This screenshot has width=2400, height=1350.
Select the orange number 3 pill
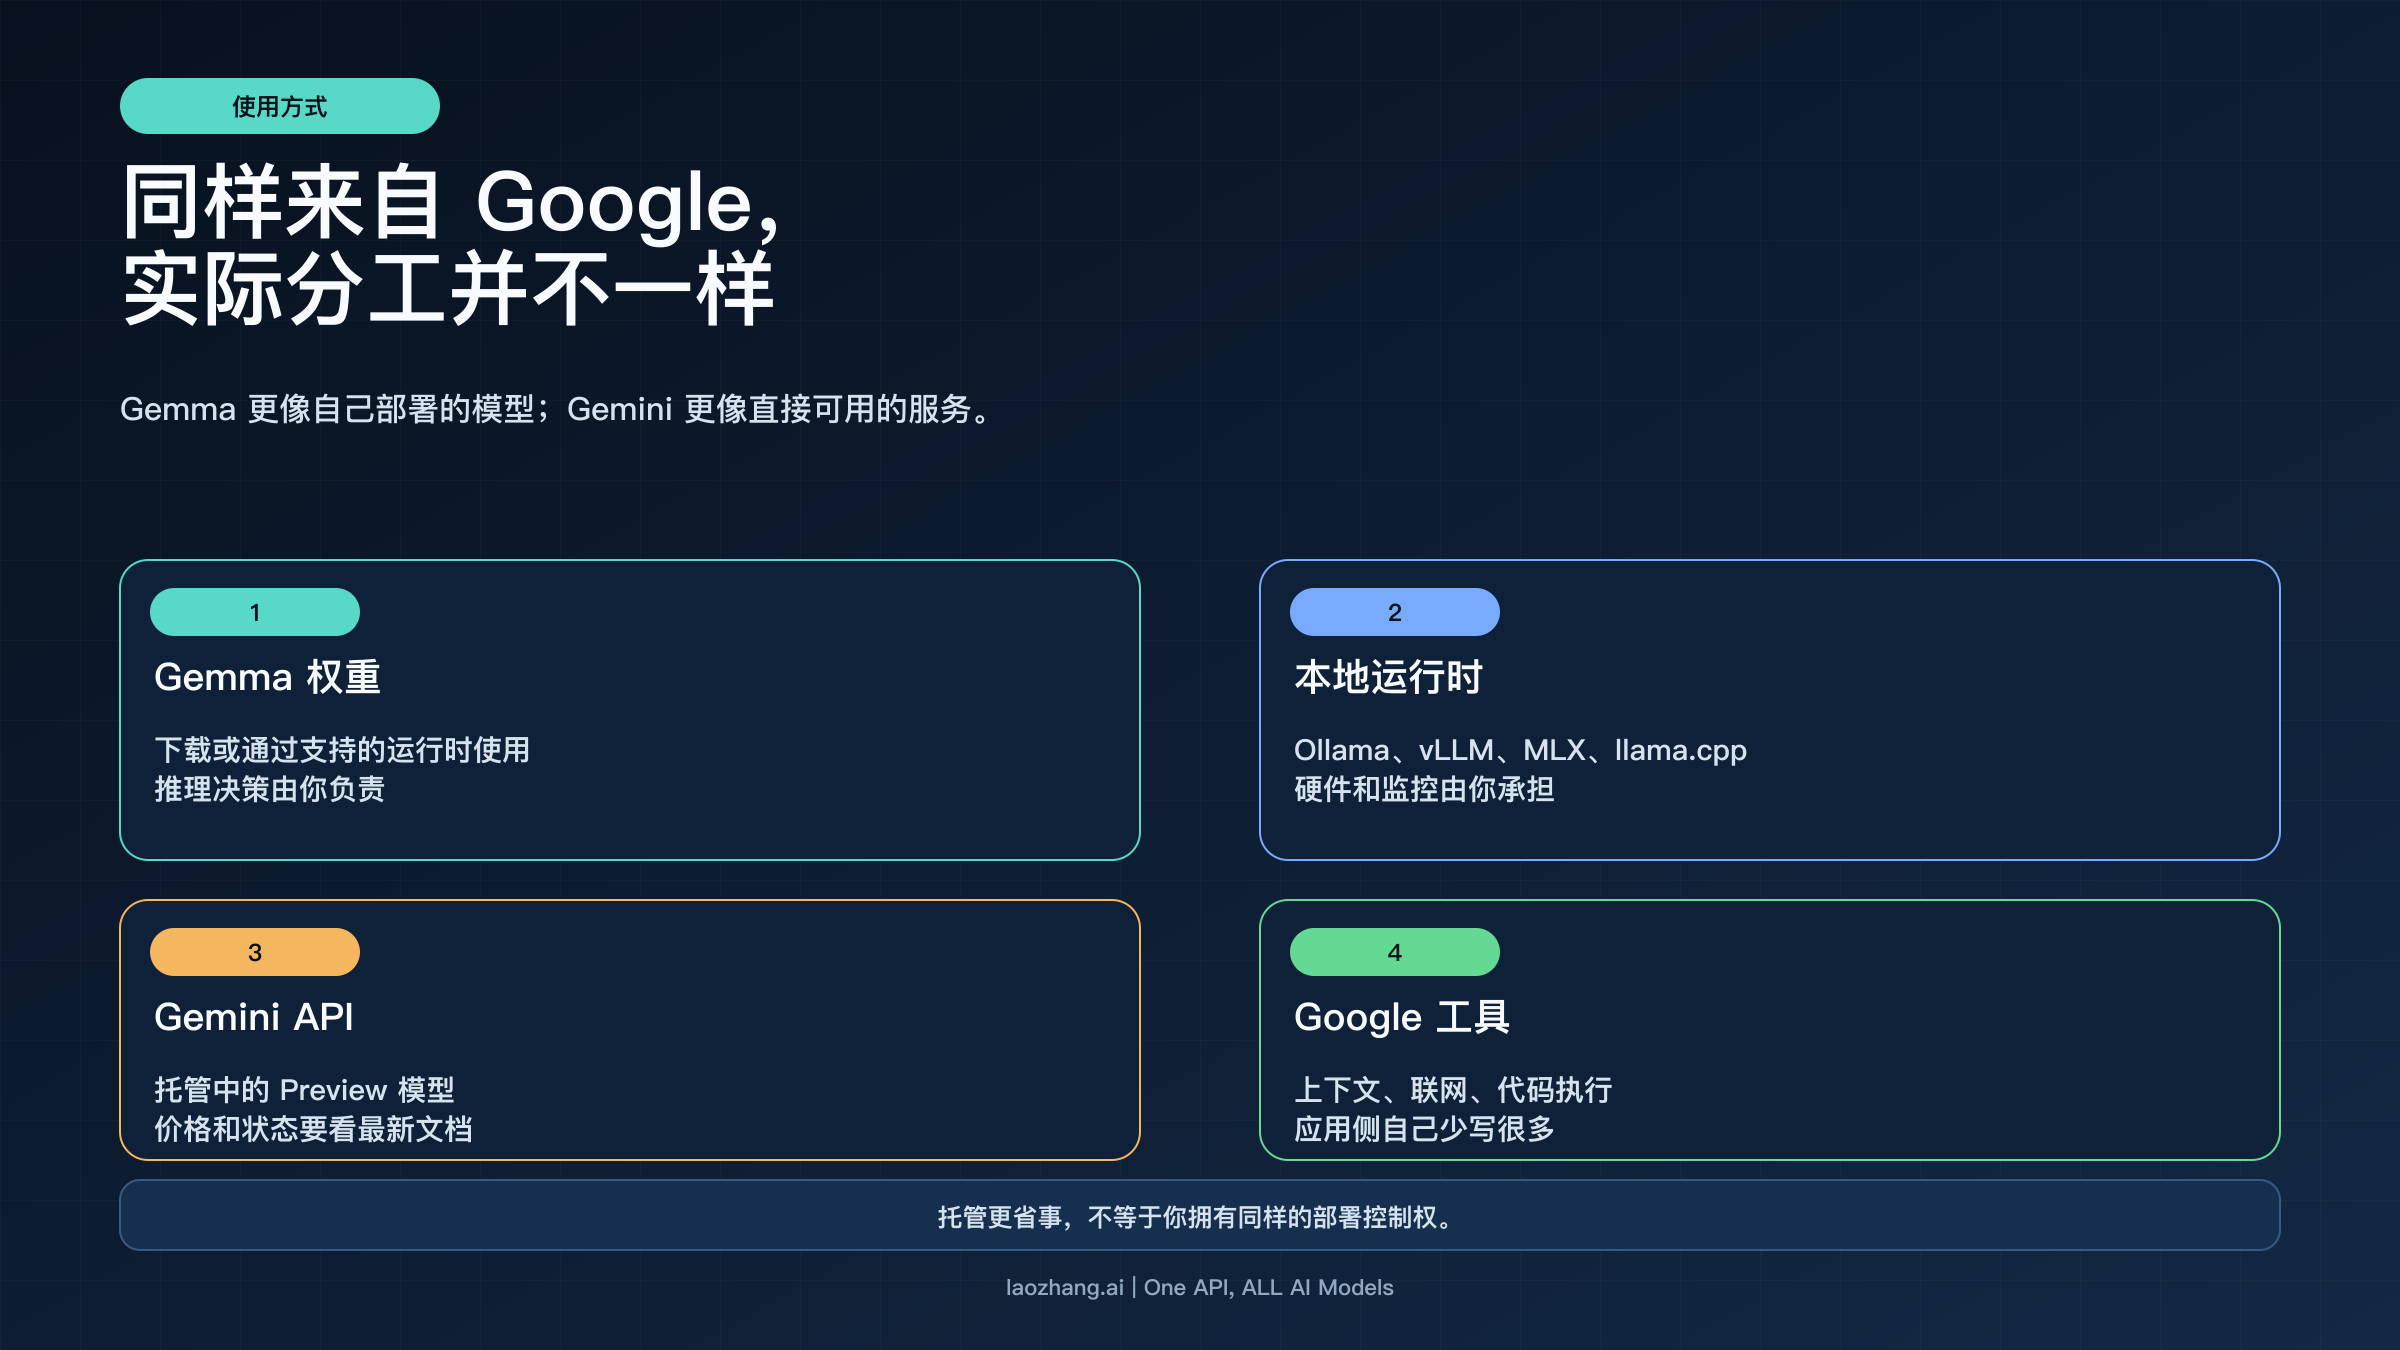(254, 951)
